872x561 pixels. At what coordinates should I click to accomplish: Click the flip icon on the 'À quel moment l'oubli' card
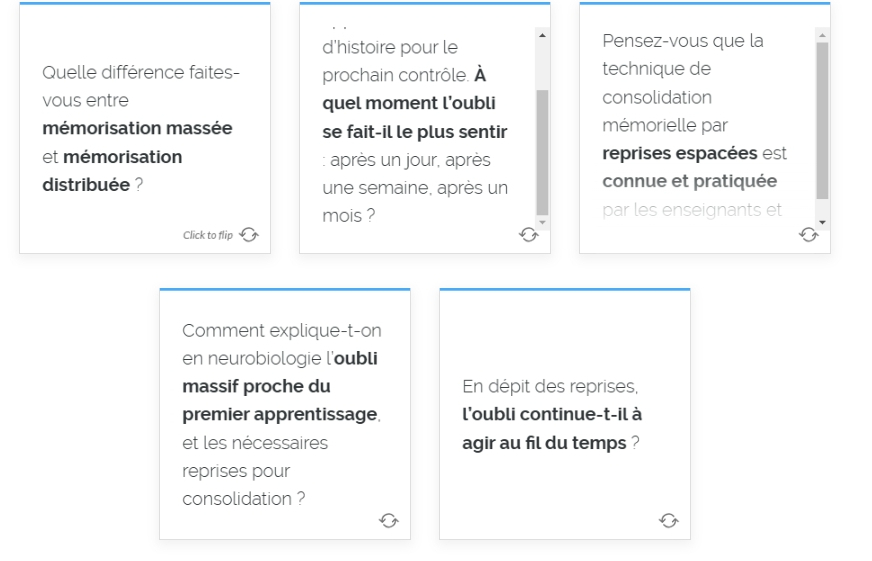[529, 235]
